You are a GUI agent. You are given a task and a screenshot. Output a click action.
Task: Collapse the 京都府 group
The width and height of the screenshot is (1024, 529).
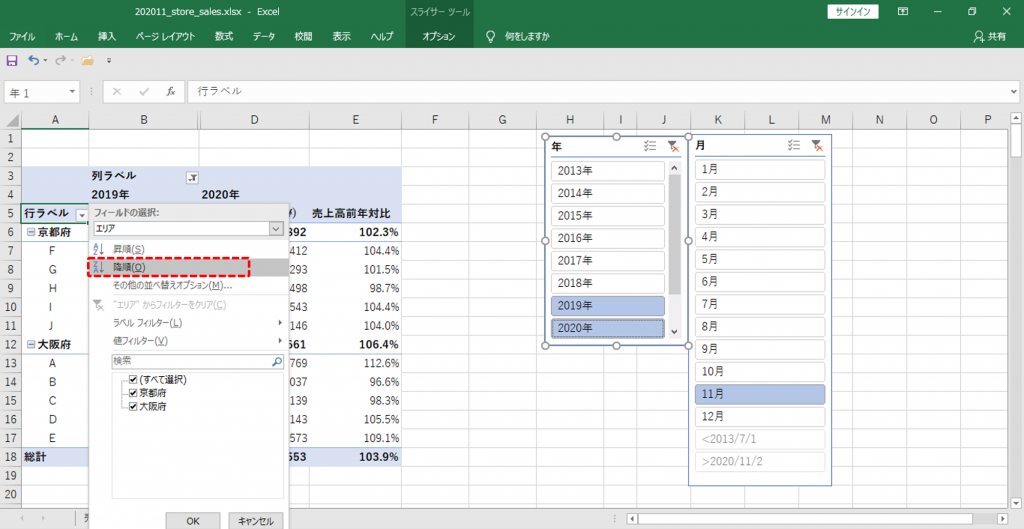pyautogui.click(x=30, y=232)
